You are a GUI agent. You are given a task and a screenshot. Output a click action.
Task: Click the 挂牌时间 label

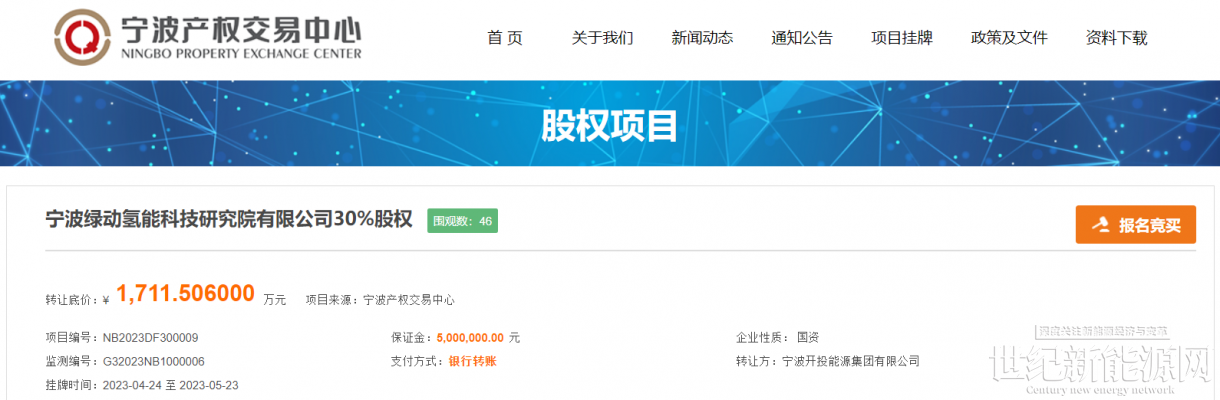tap(71, 385)
